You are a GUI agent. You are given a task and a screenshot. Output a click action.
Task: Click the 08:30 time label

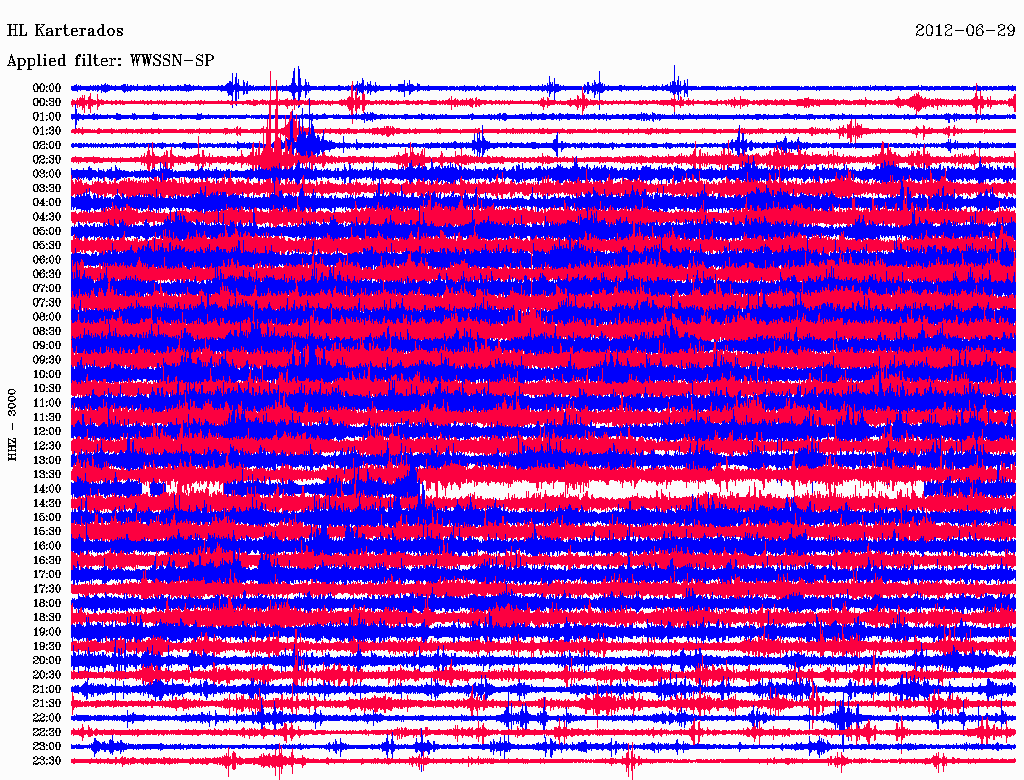click(x=47, y=331)
